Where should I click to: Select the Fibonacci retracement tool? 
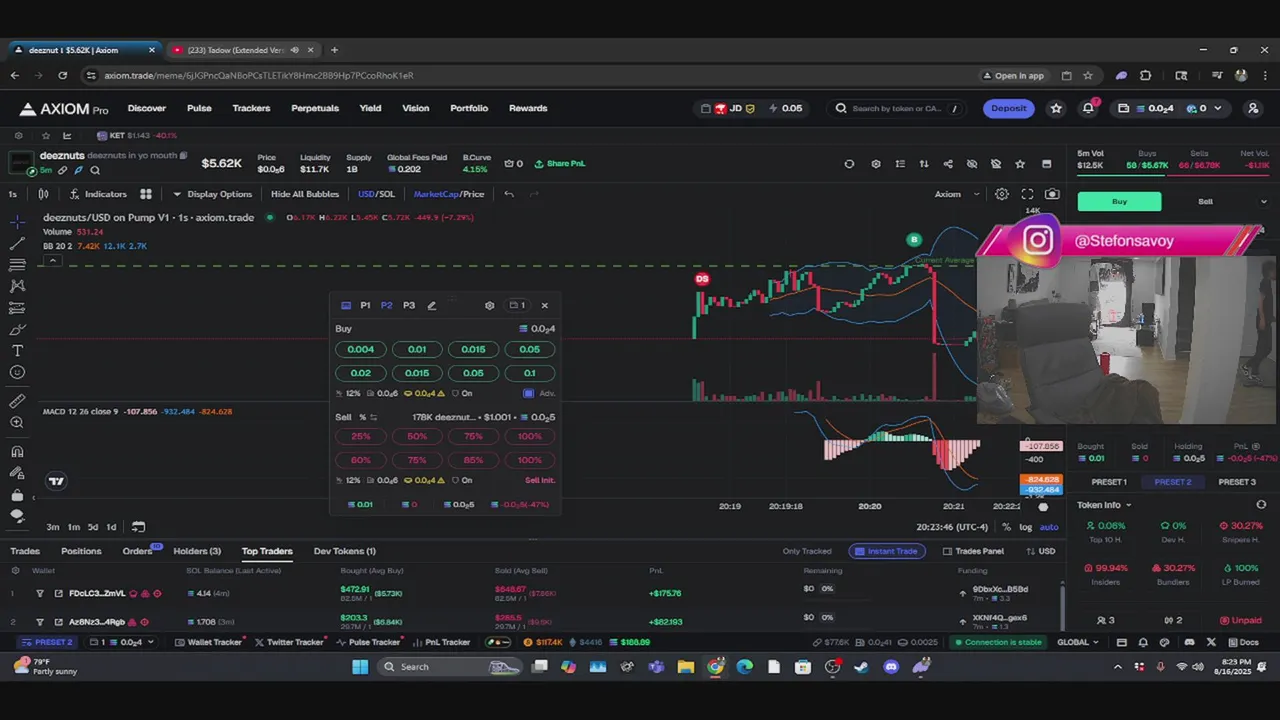coord(17,264)
